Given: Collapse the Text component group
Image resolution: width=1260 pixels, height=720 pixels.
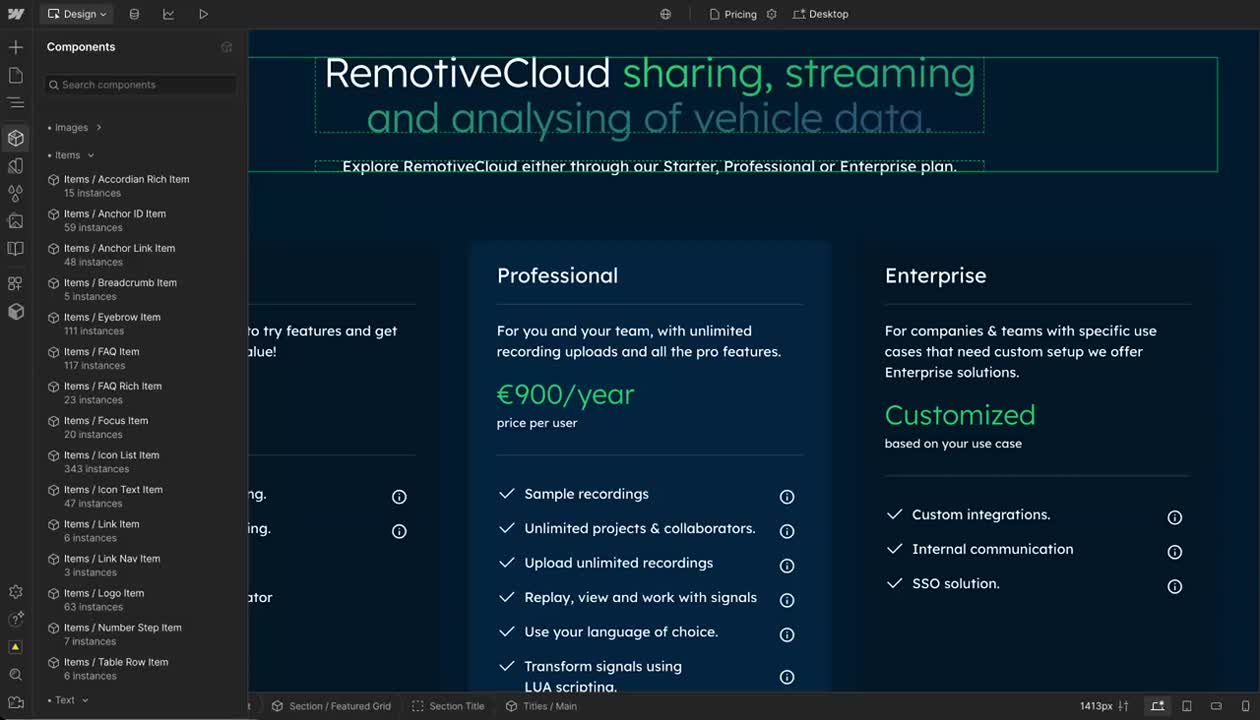Looking at the screenshot, I should click(68, 700).
